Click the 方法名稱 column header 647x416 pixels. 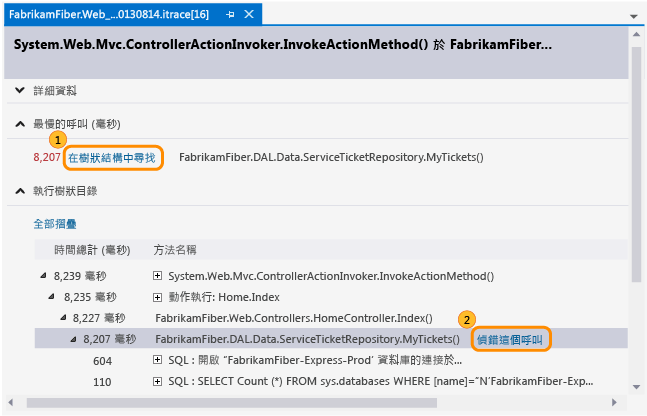(x=175, y=250)
